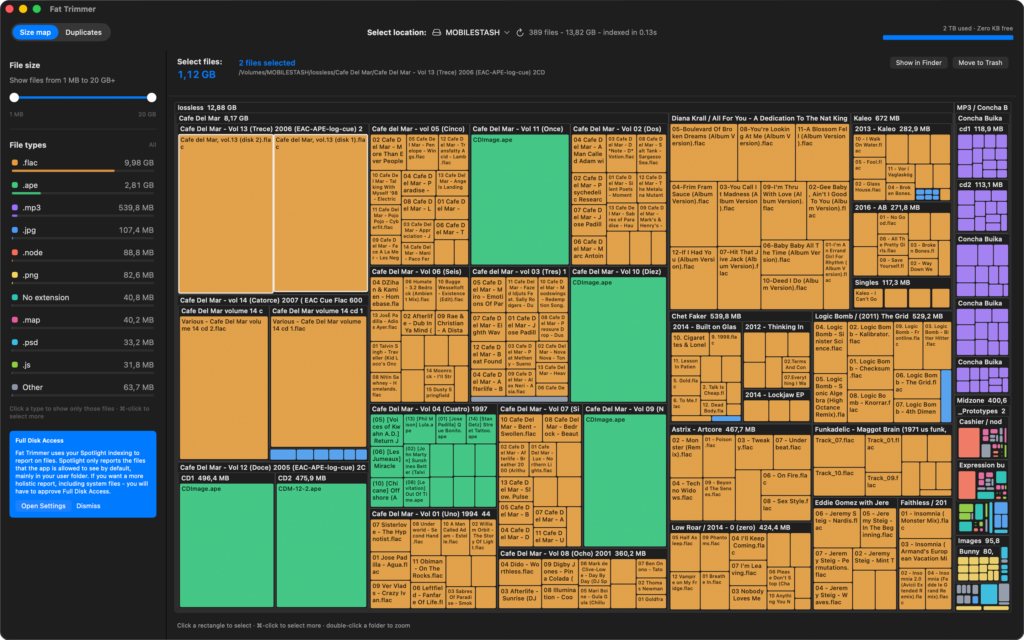This screenshot has width=1024, height=640.
Task: Click the Faithless / 201 folder header
Action: pyautogui.click(x=925, y=502)
